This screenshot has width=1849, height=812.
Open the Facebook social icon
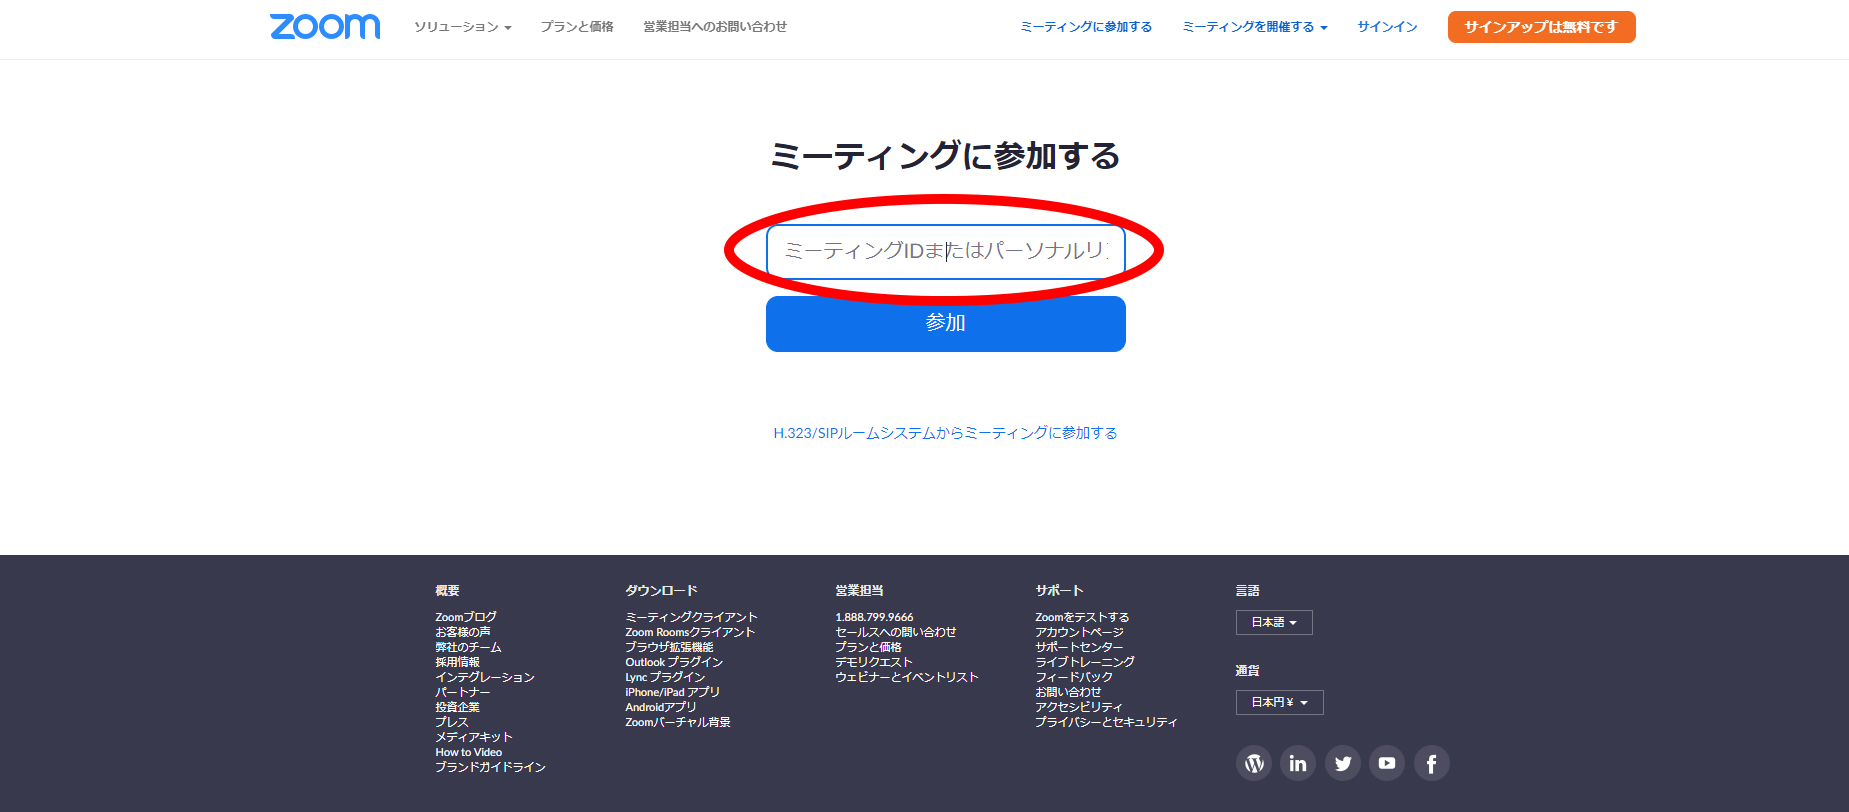click(x=1432, y=764)
